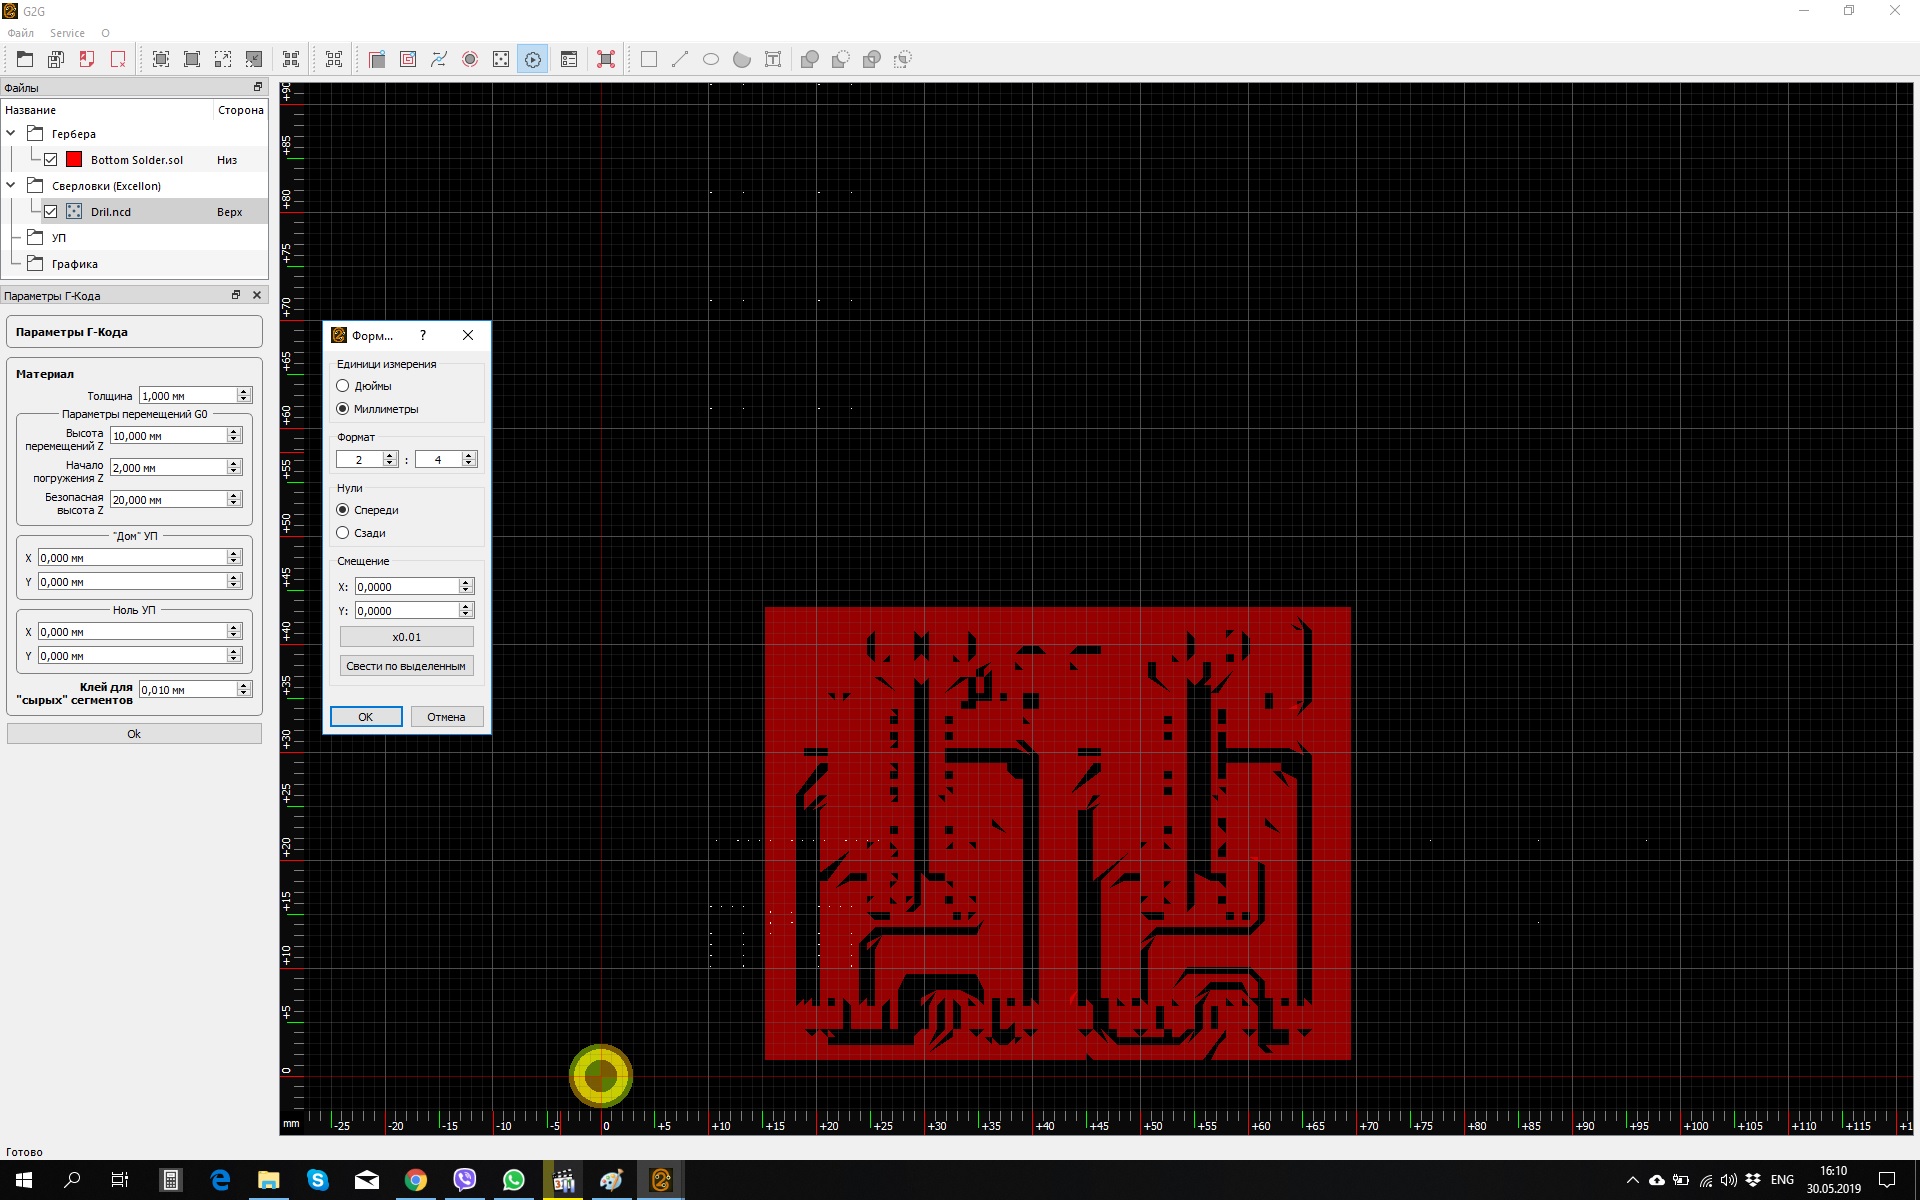
Task: Select the rectangle drawing tool
Action: 649,60
